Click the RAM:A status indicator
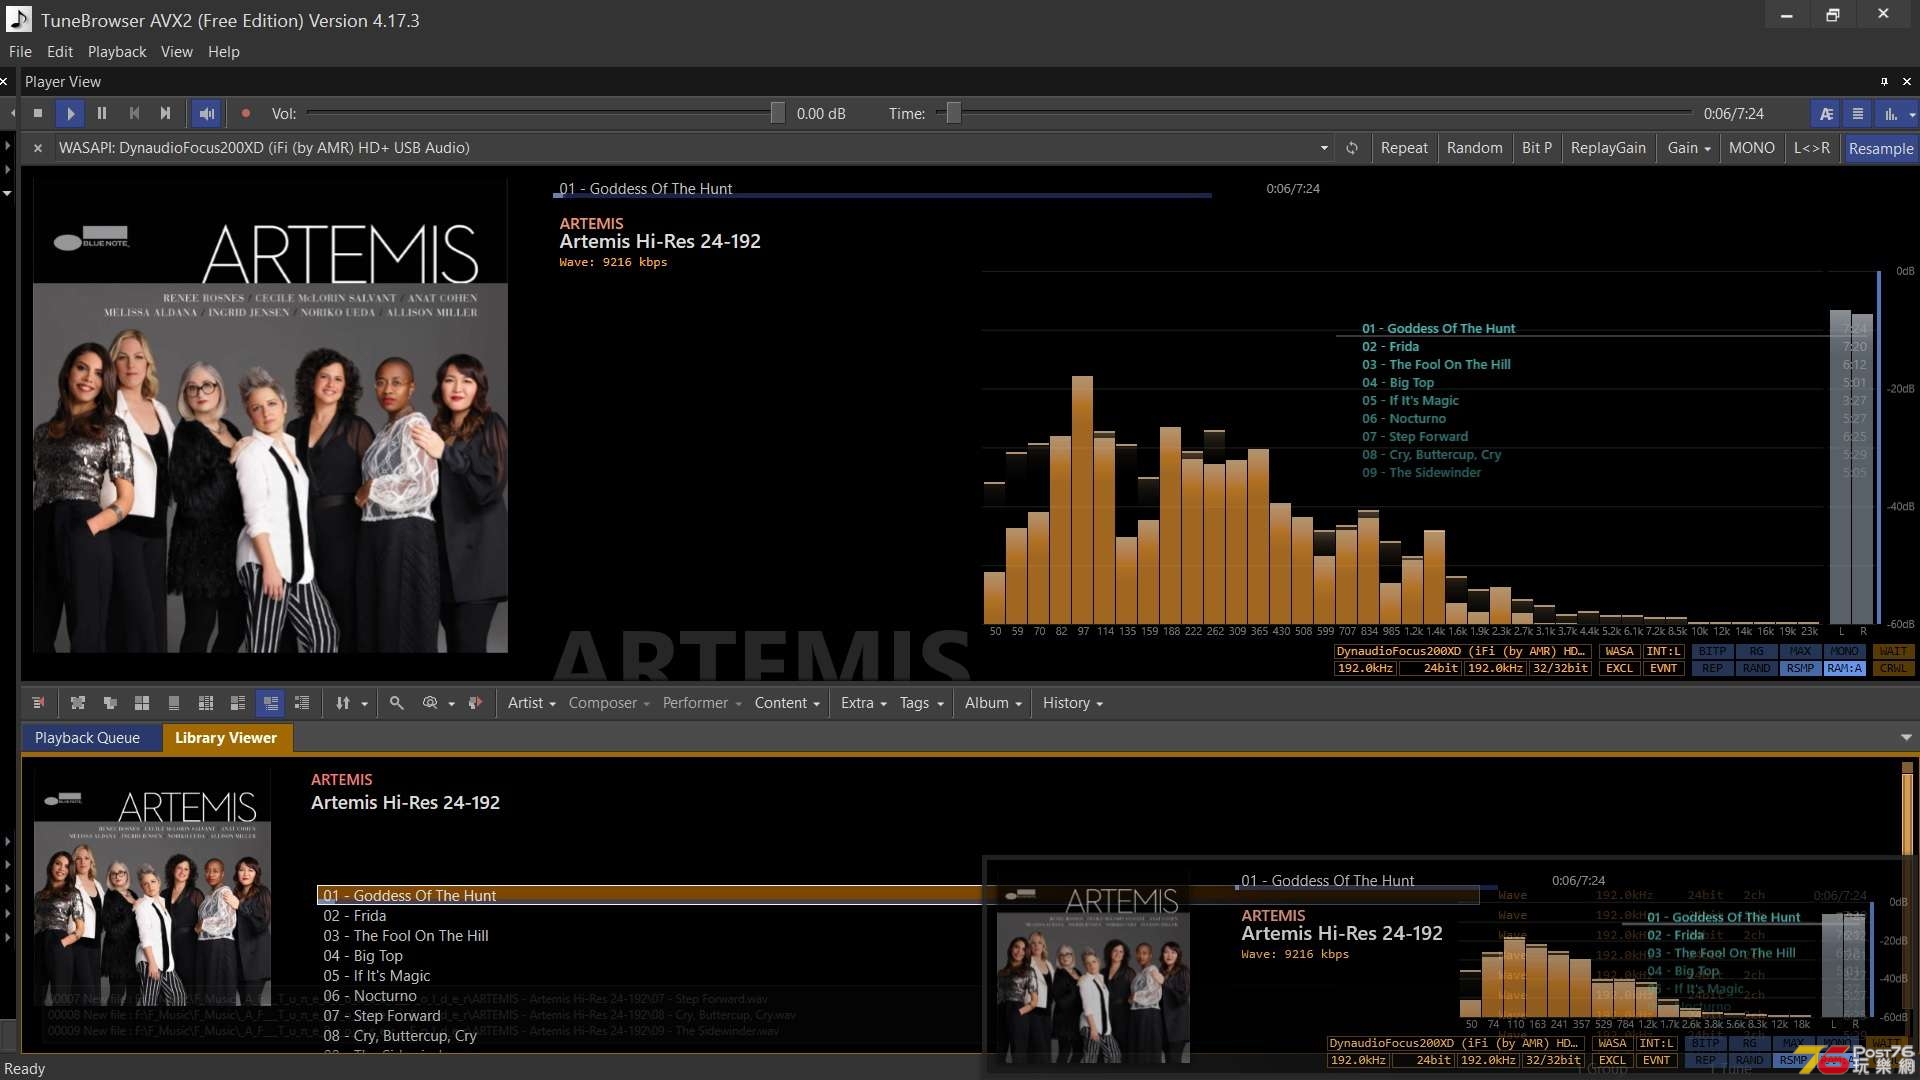 click(x=1844, y=669)
